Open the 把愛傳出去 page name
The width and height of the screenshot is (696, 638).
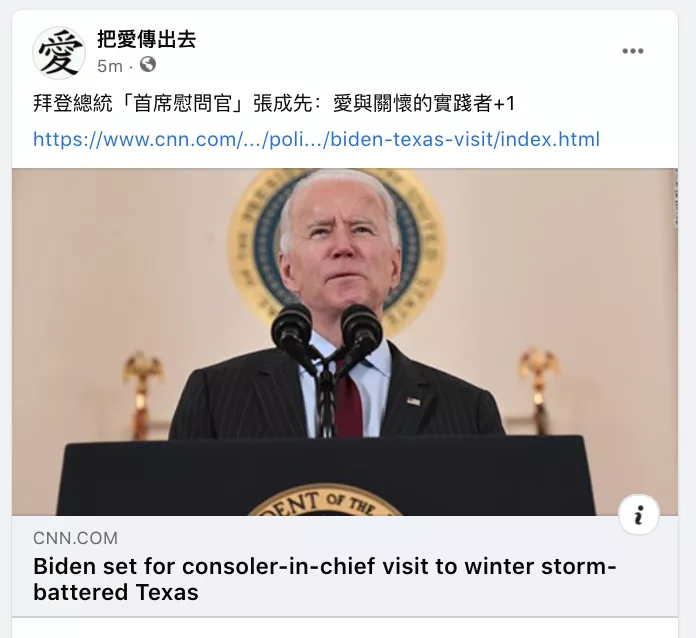(147, 39)
